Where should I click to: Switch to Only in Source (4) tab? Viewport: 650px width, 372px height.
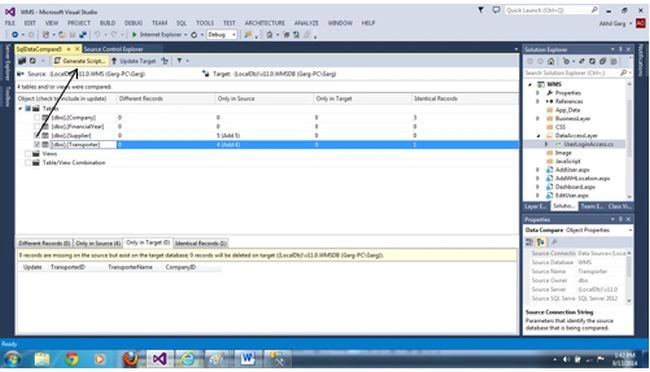(x=98, y=243)
